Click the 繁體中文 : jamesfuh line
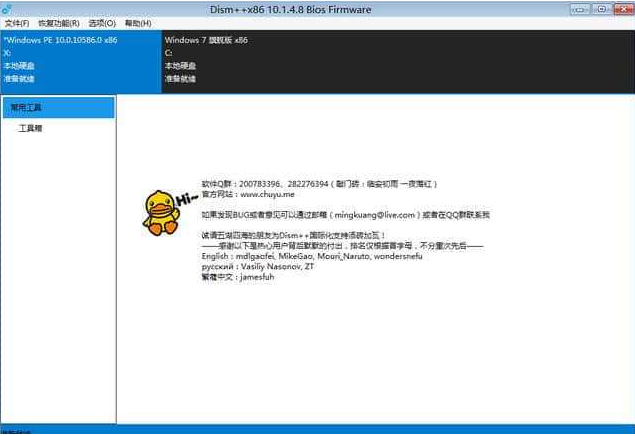The width and height of the screenshot is (635, 436). [238, 277]
